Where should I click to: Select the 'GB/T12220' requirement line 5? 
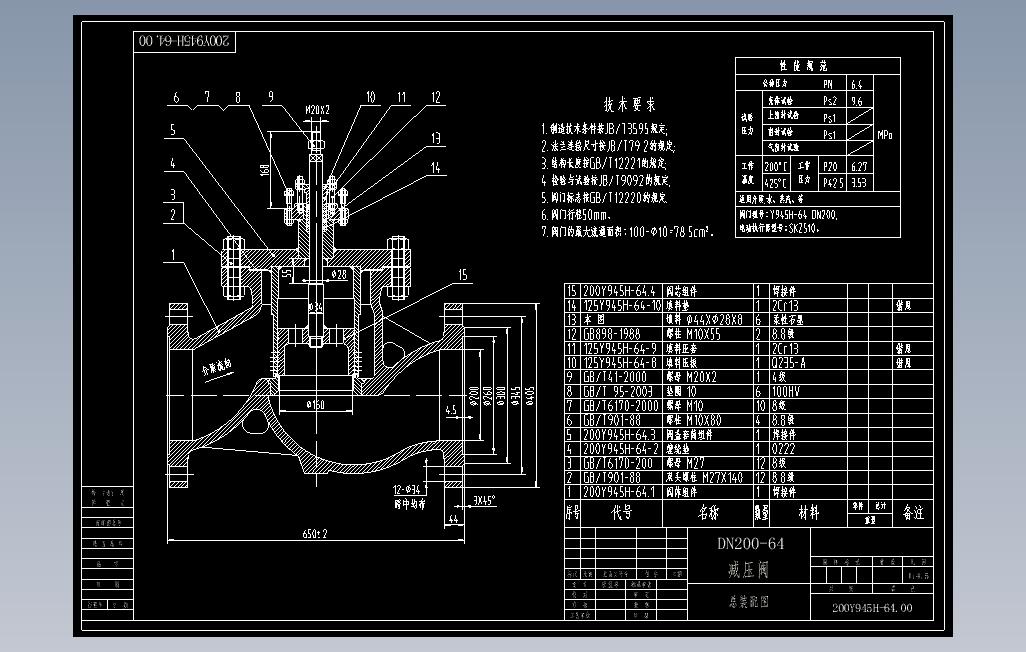click(605, 197)
